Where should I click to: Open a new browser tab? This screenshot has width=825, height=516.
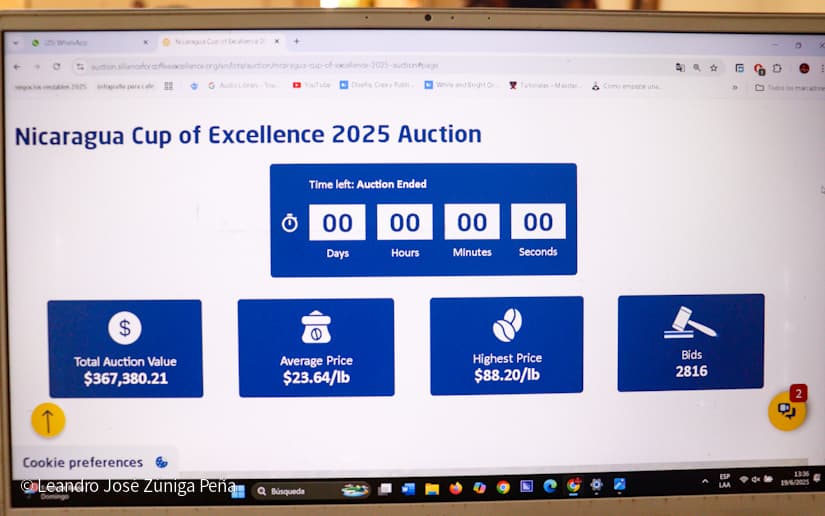tap(296, 42)
